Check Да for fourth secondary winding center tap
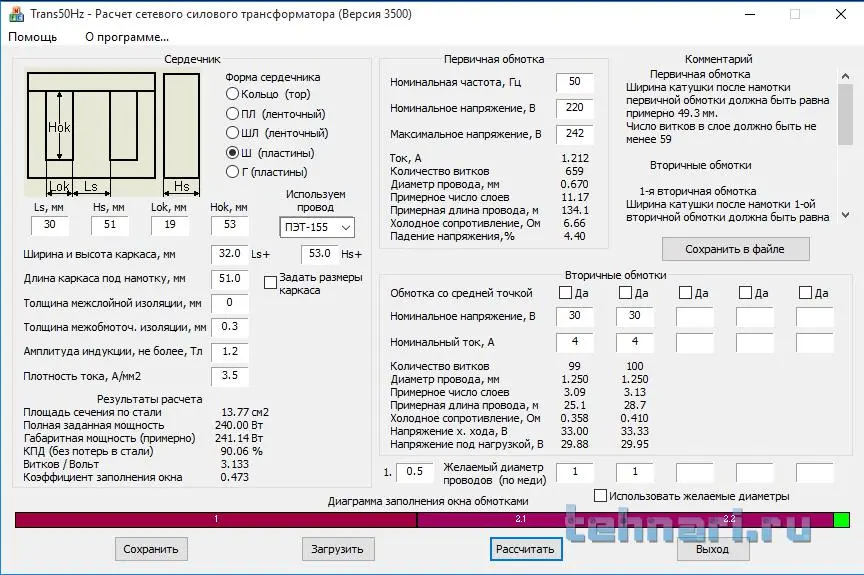Viewport: 864px width, 575px height. point(745,292)
